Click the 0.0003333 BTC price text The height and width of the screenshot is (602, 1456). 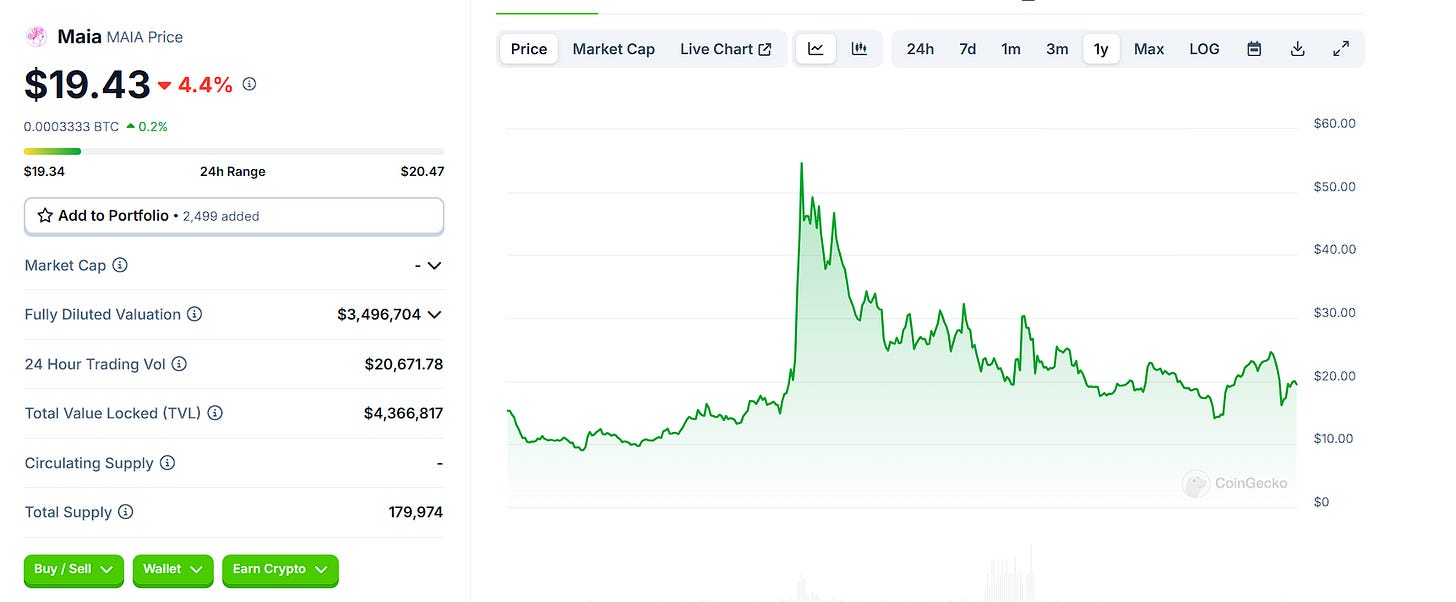[71, 127]
